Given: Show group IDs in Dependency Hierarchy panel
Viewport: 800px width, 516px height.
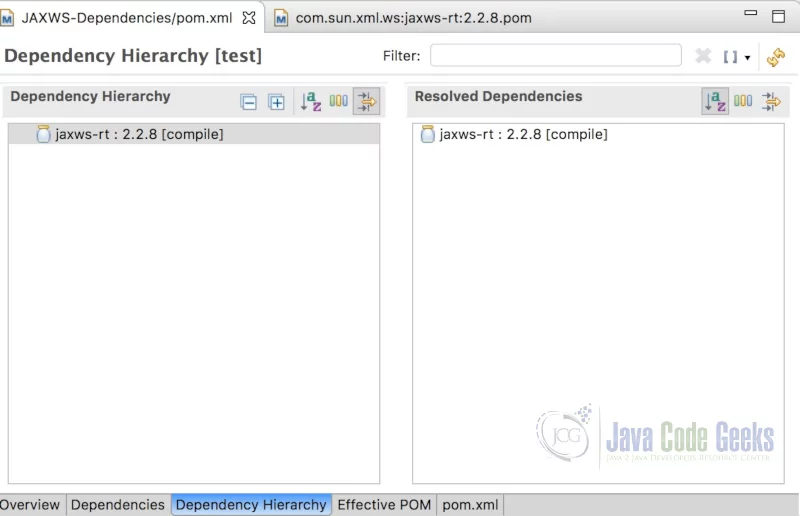Looking at the screenshot, I should pos(339,101).
